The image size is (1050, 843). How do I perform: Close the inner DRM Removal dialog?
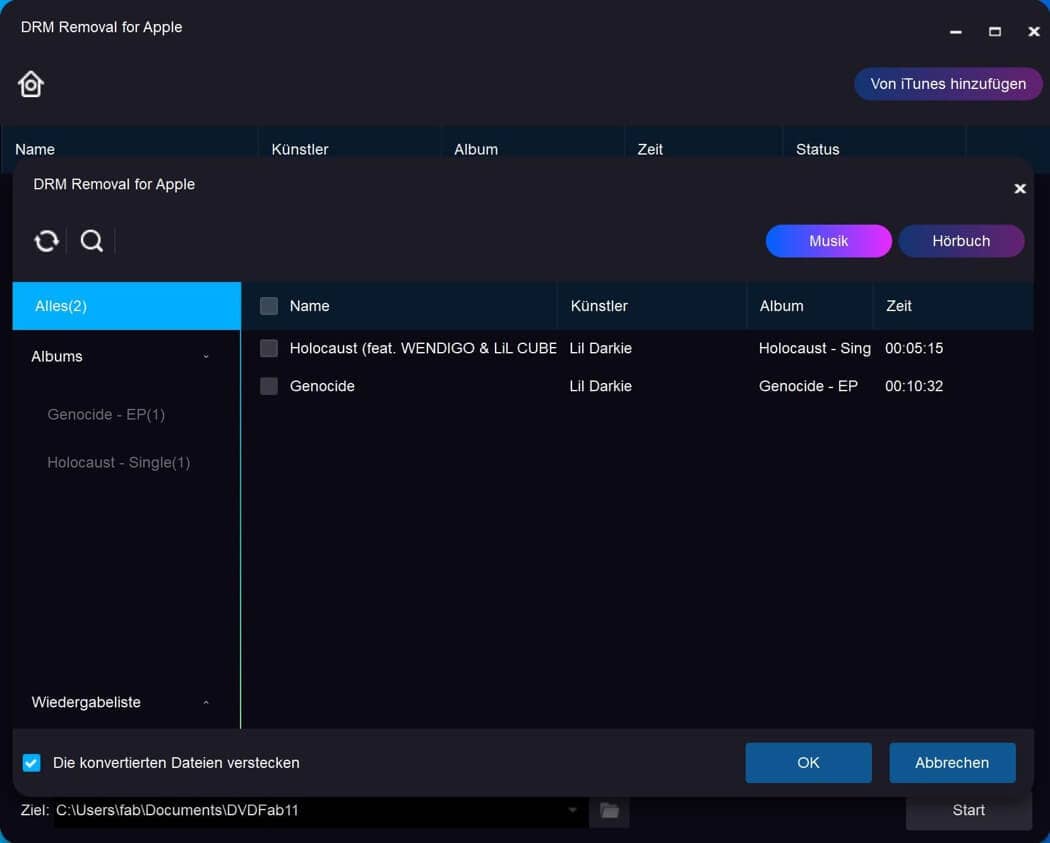[1020, 189]
